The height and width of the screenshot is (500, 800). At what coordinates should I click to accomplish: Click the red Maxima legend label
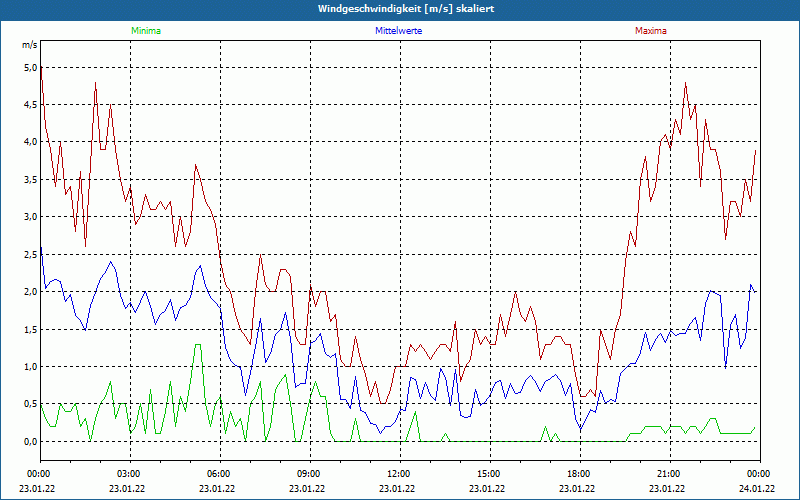(651, 31)
